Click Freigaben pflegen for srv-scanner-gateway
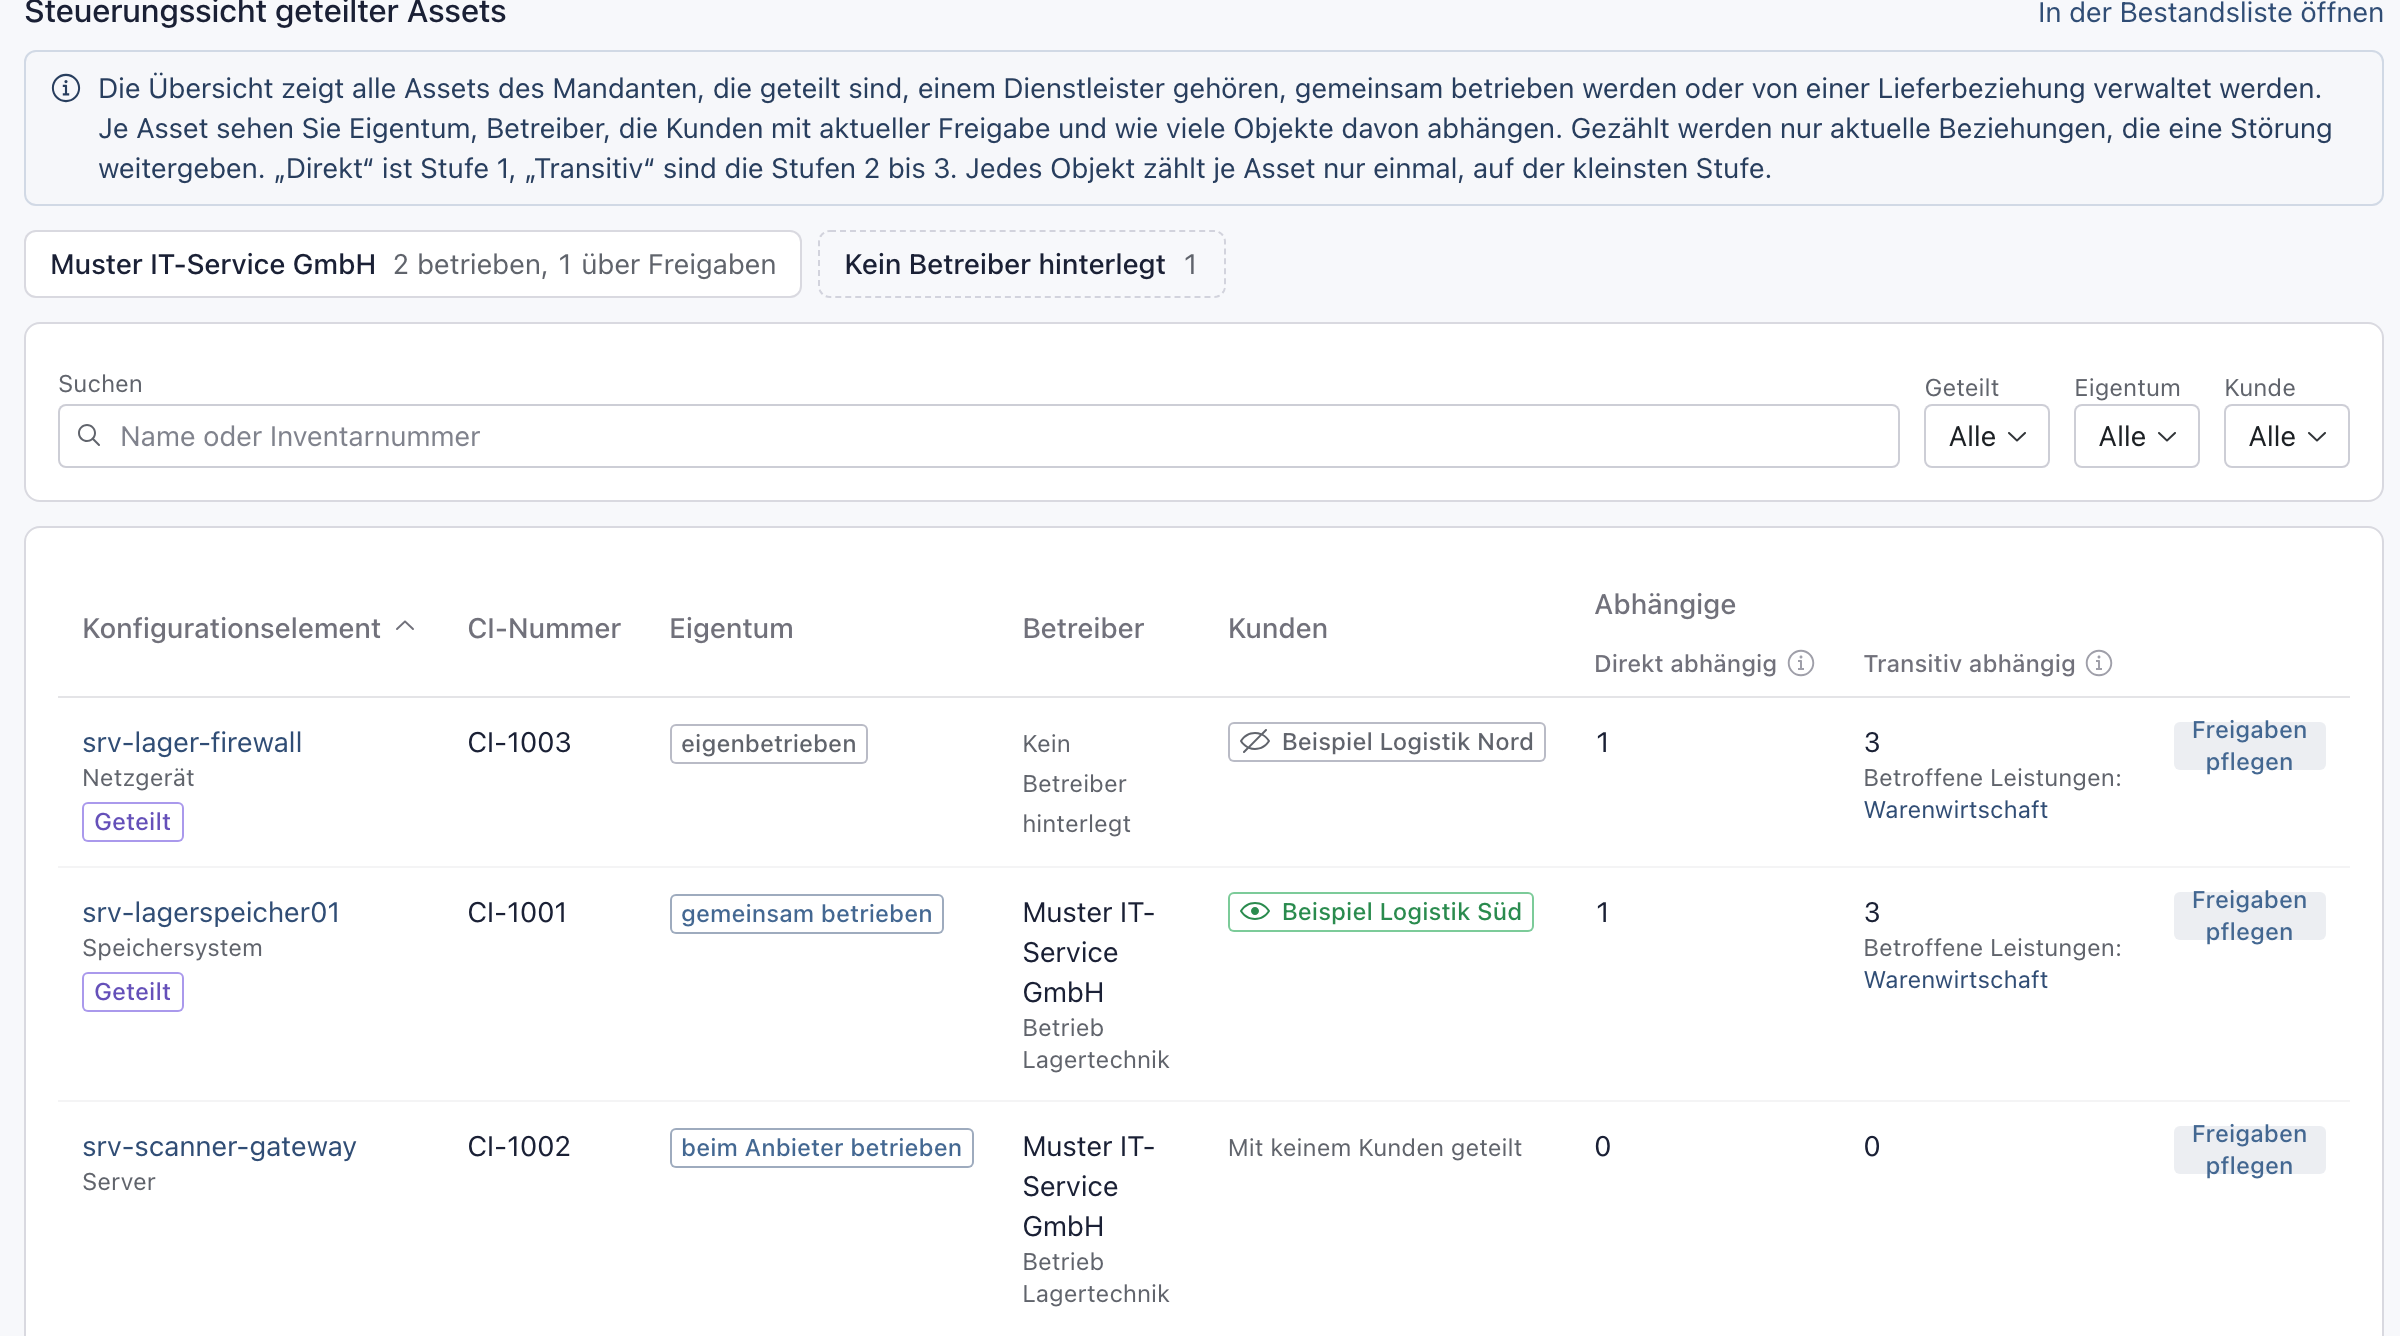This screenshot has width=2400, height=1336. coord(2250,1150)
